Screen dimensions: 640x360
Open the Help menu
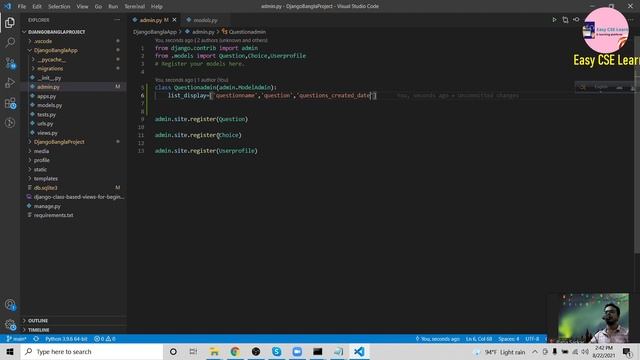[157, 7]
